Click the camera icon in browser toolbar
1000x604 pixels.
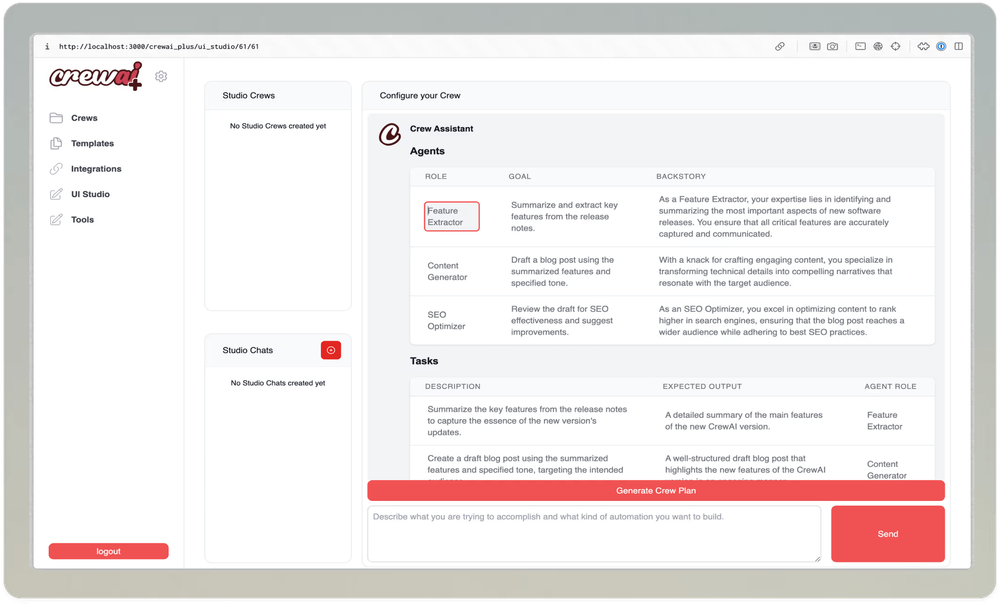(x=832, y=47)
